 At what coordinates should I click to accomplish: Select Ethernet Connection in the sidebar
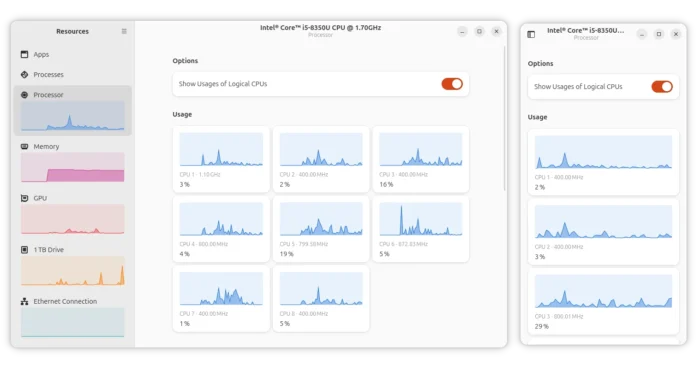coord(73,318)
